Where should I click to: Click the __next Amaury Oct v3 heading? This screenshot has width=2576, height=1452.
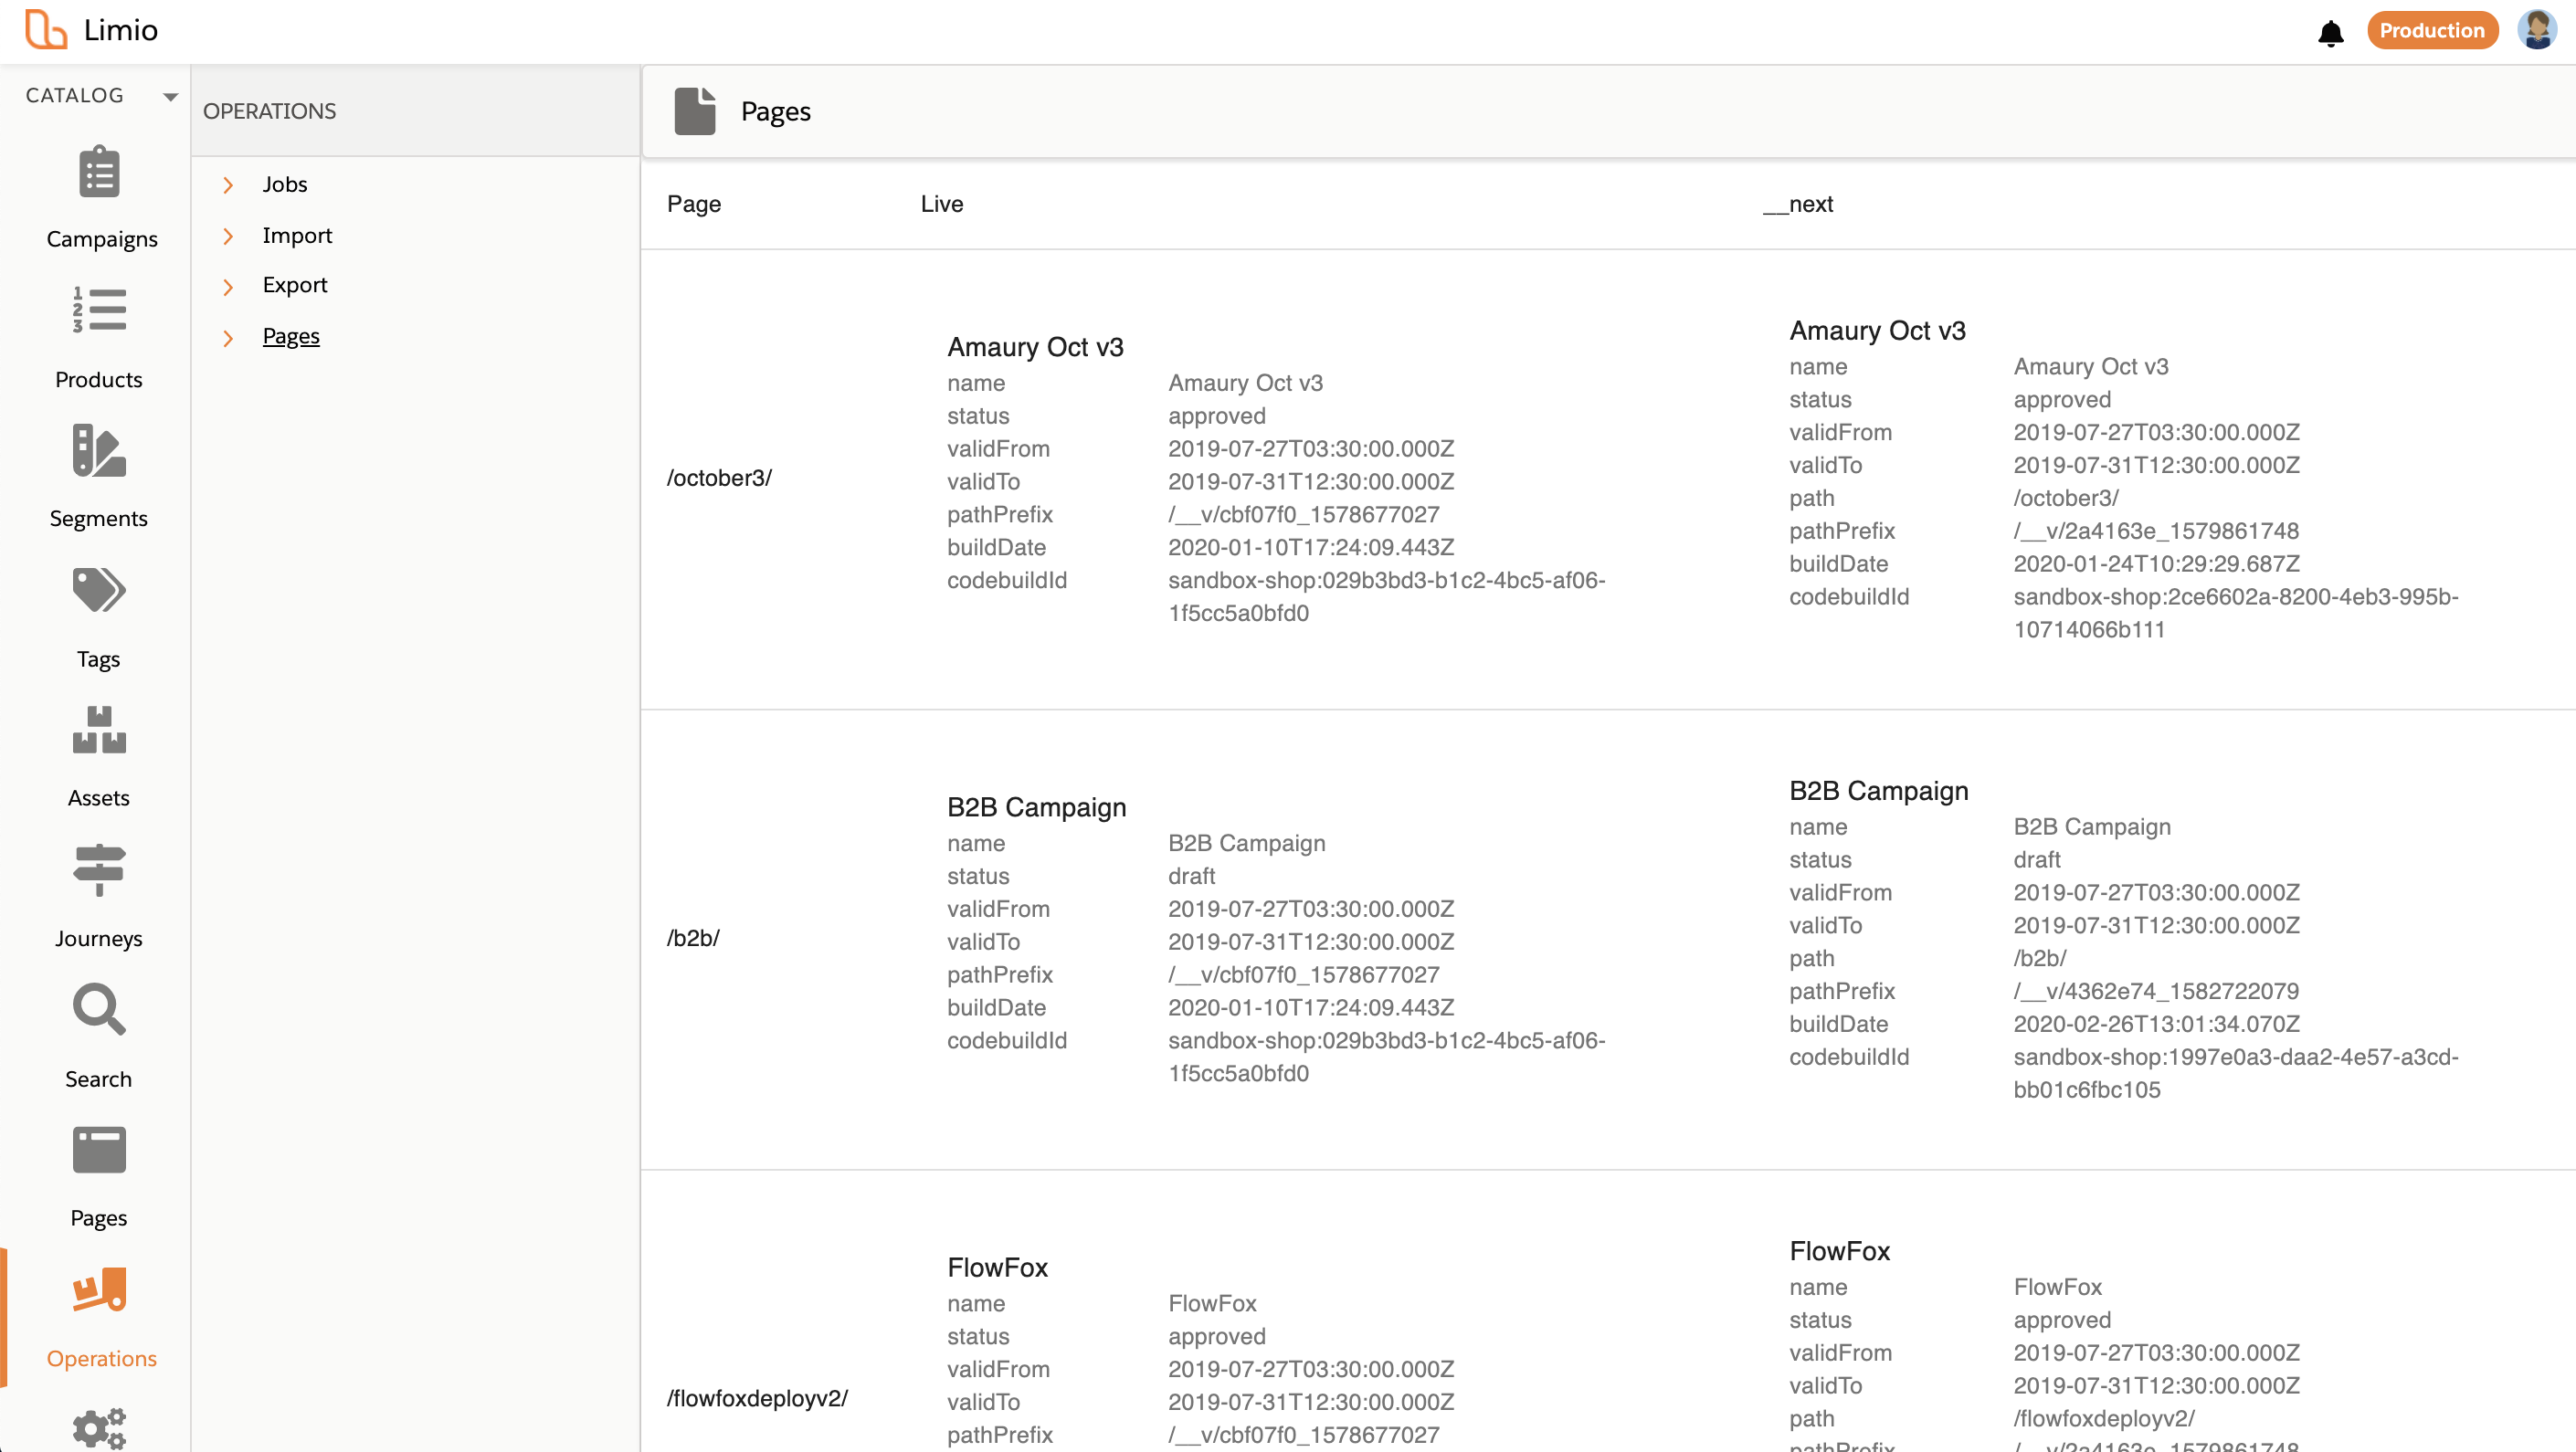tap(1877, 331)
